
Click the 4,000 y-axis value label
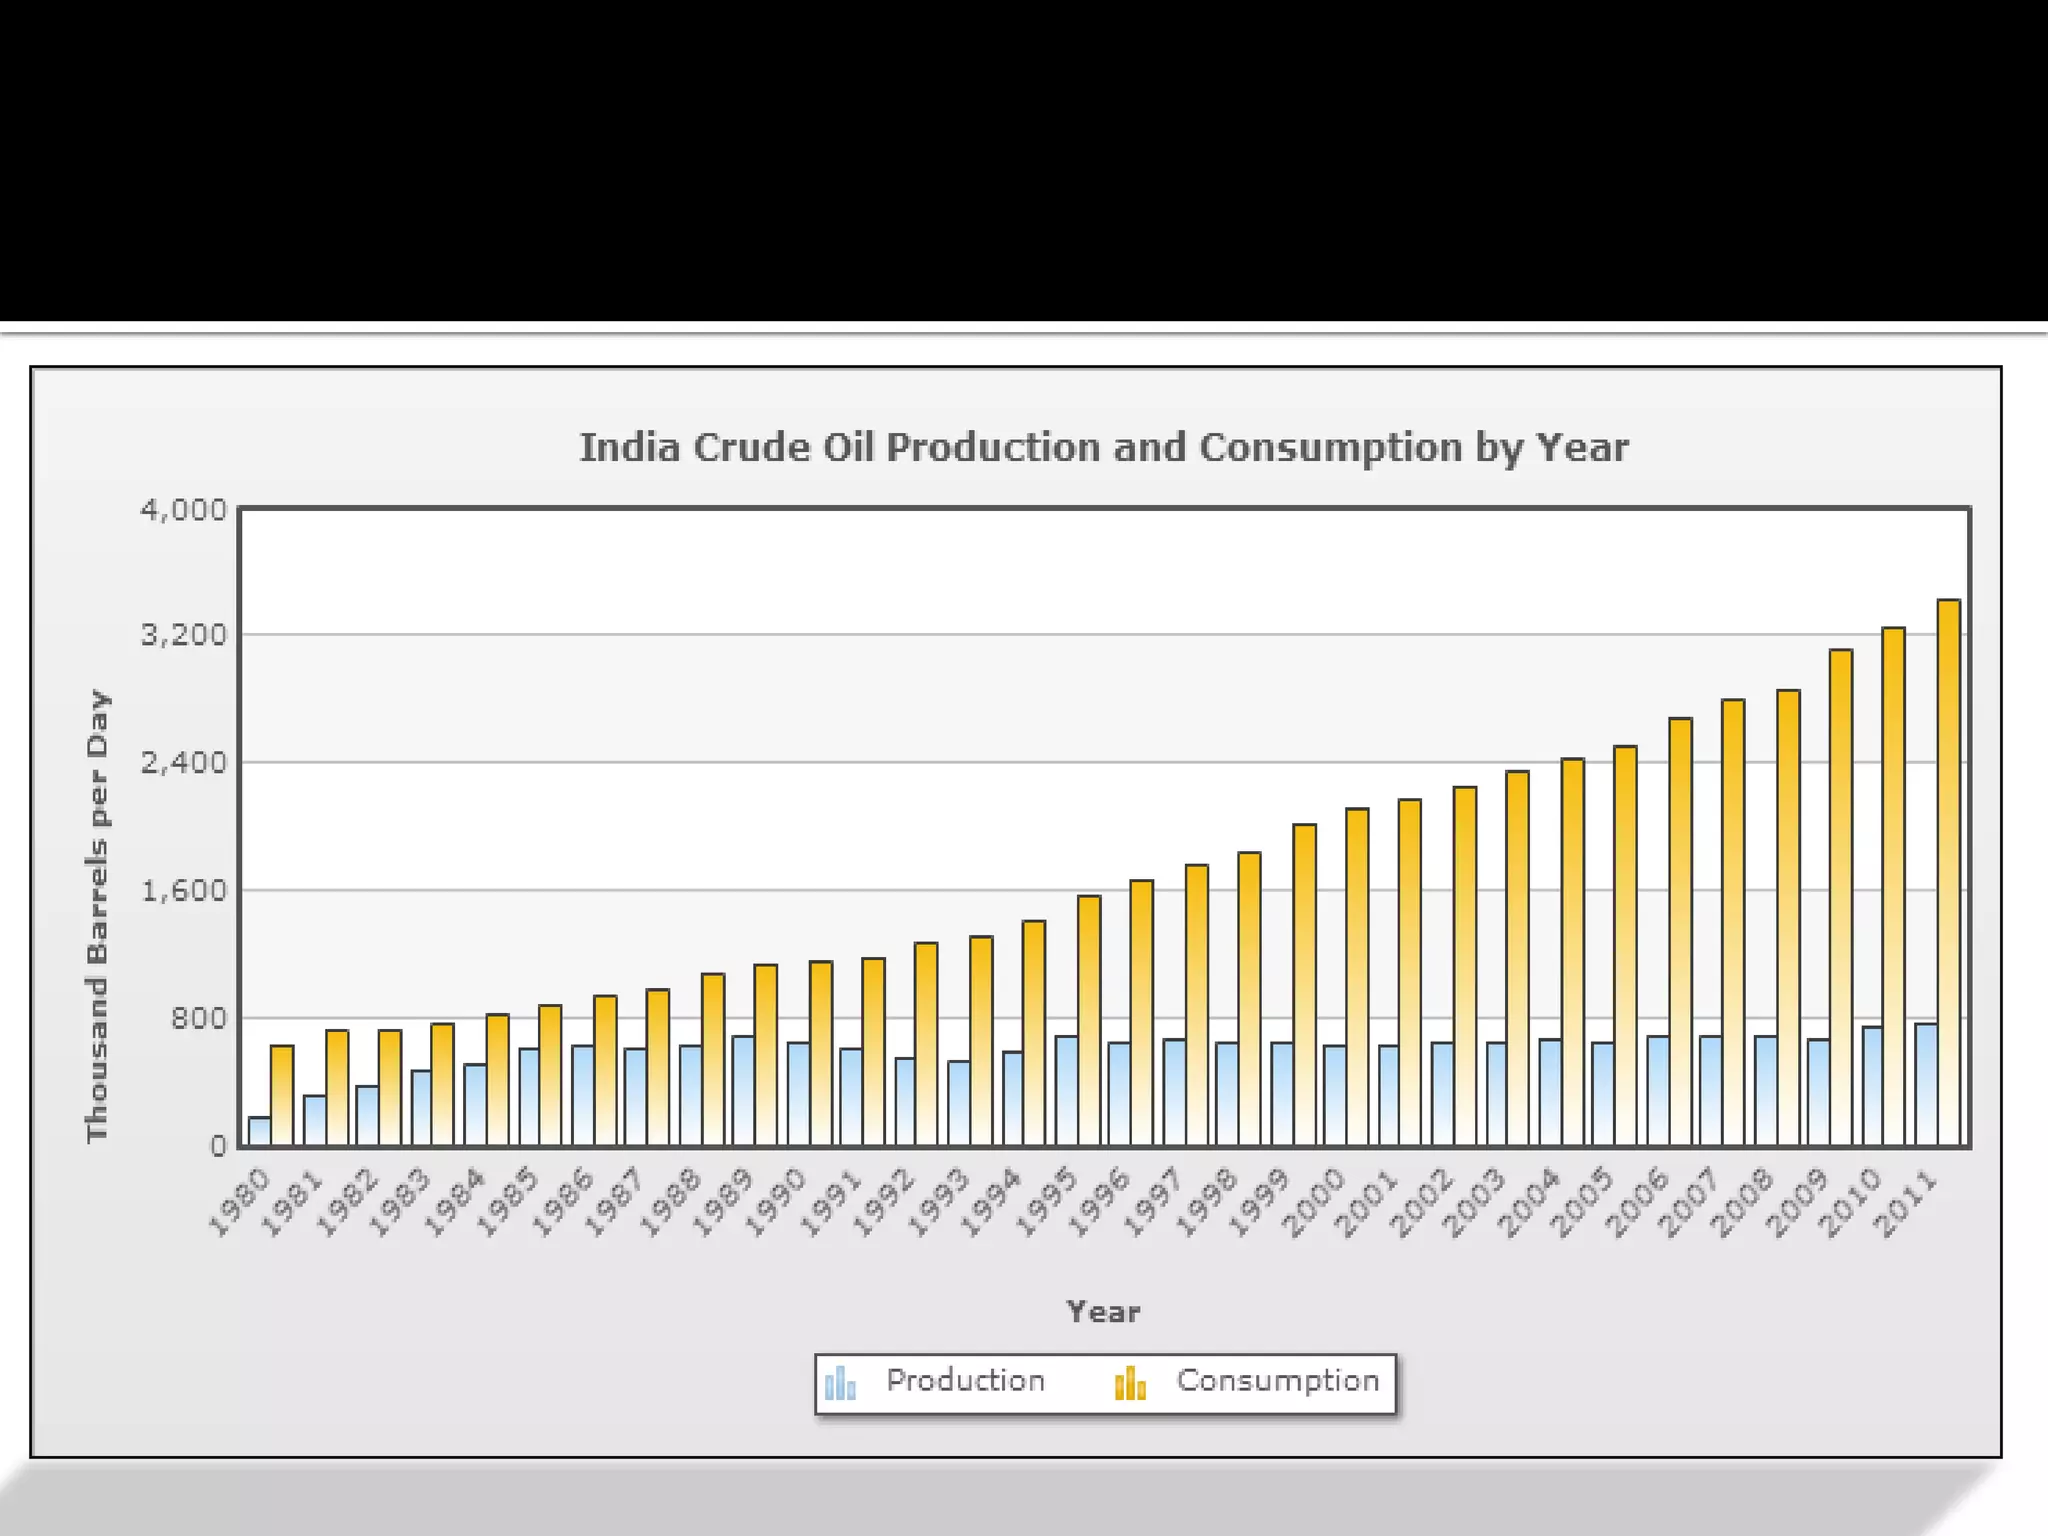(184, 510)
